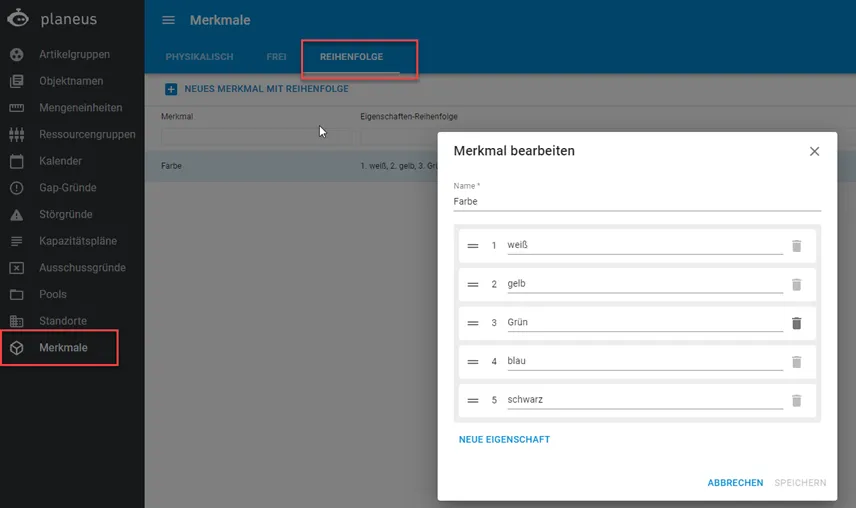Delete the weiß property via trash icon
The width and height of the screenshot is (856, 508).
pyautogui.click(x=796, y=246)
